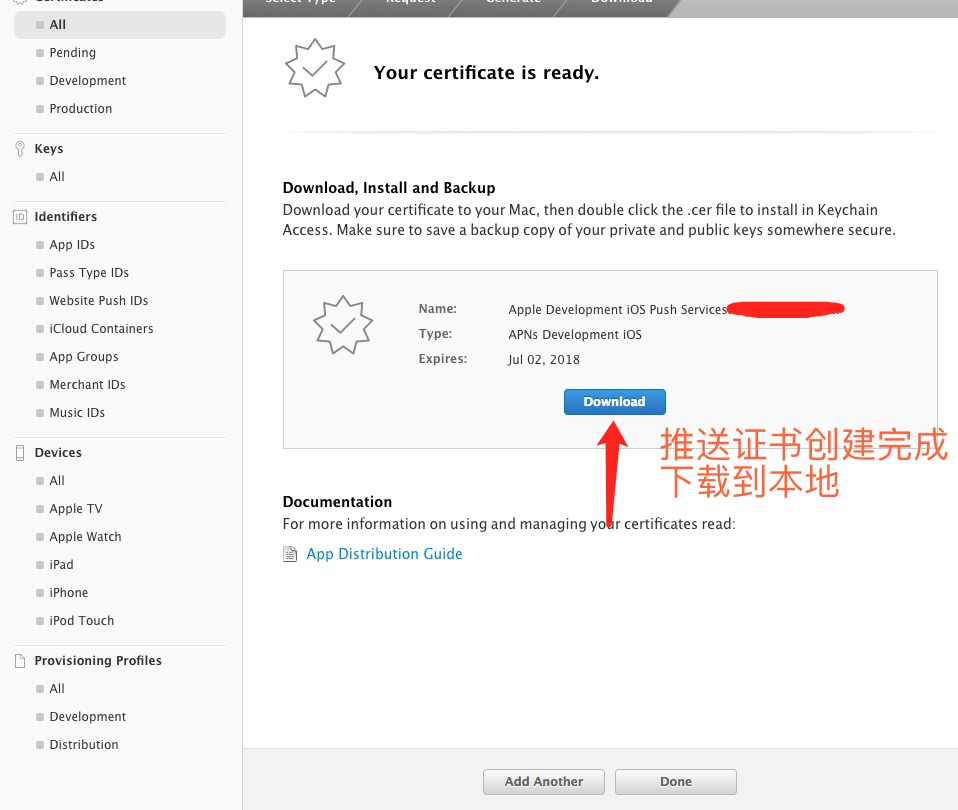
Task: Open Pass Type IDs
Action: pyautogui.click(x=89, y=273)
